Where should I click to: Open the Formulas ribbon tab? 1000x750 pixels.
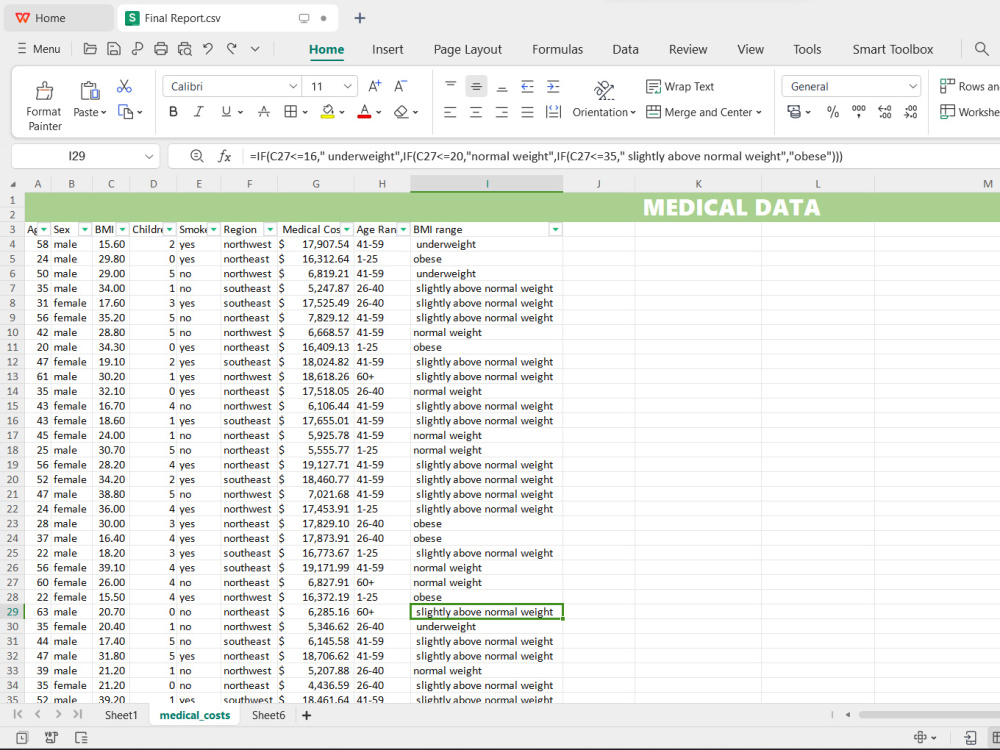(557, 49)
